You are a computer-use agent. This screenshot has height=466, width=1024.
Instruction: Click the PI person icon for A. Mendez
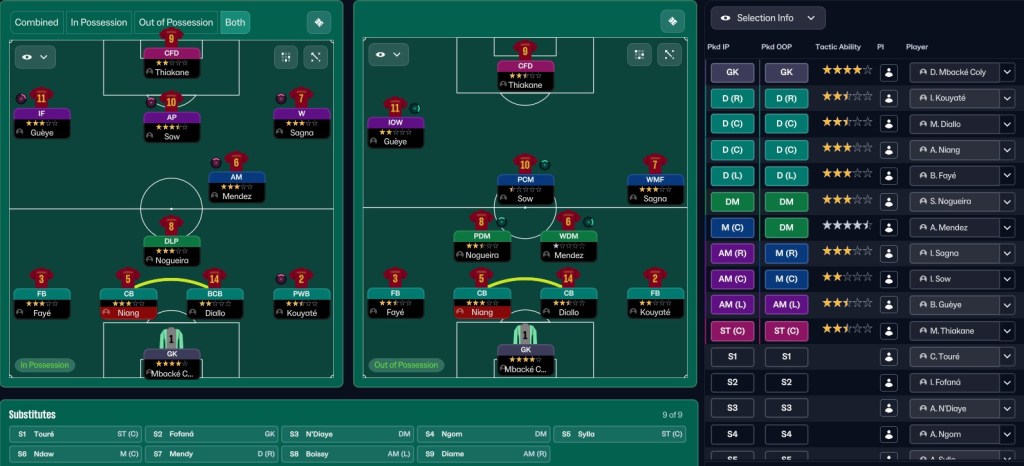click(888, 227)
